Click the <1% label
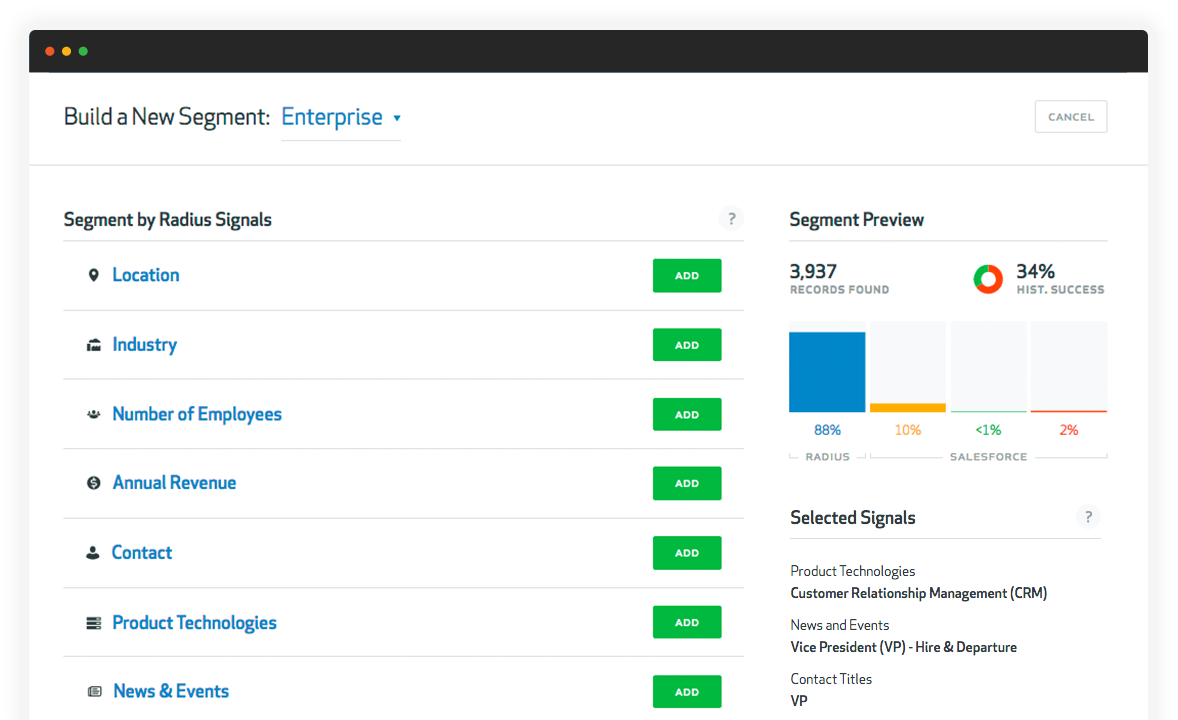The width and height of the screenshot is (1178, 720). point(988,430)
